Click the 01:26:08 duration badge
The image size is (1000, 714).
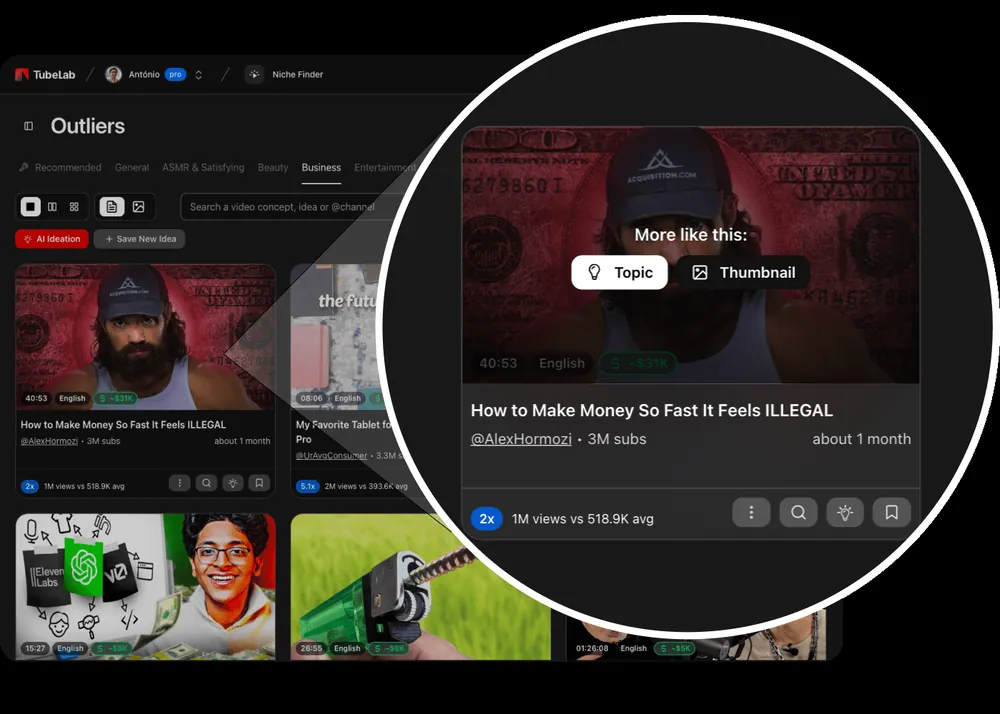(592, 648)
